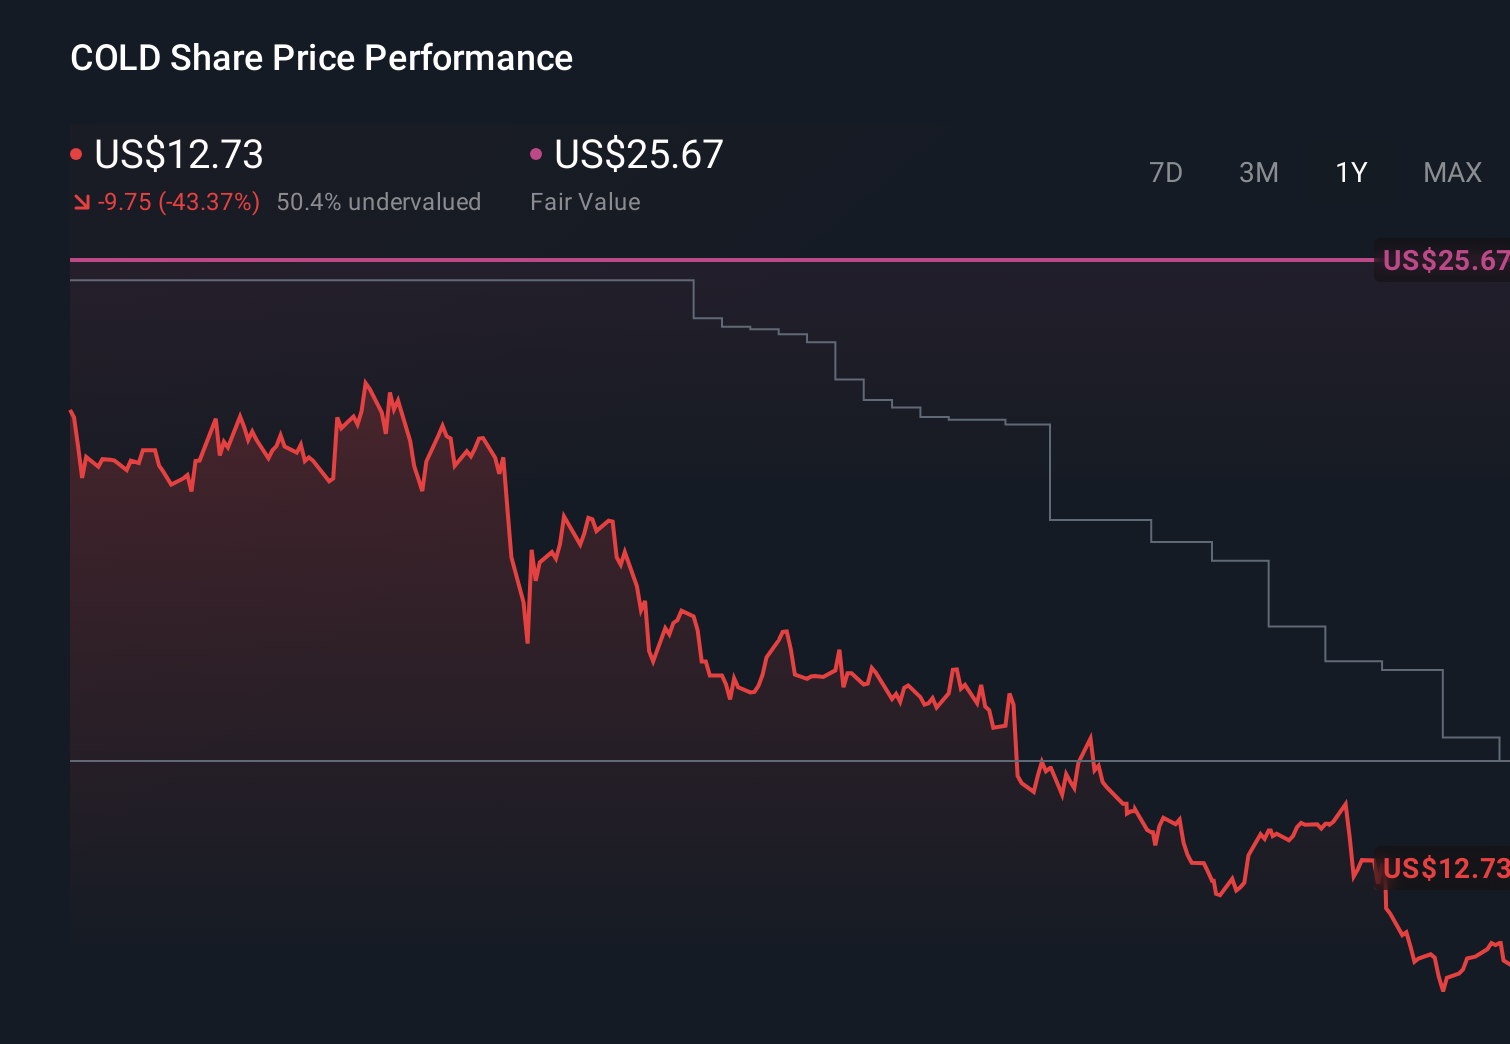Expand details via the Fair Value label
1510x1044 pixels.
(585, 201)
